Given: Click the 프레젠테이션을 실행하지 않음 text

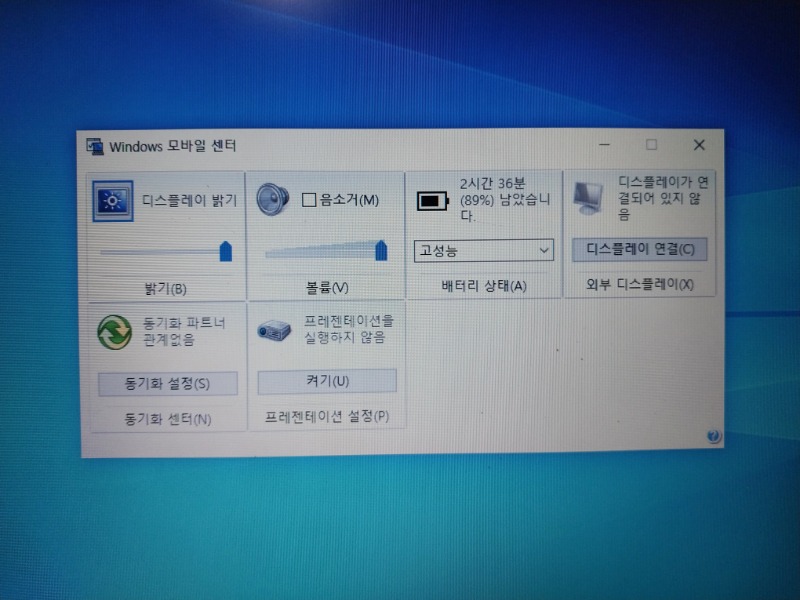Looking at the screenshot, I should (x=349, y=329).
